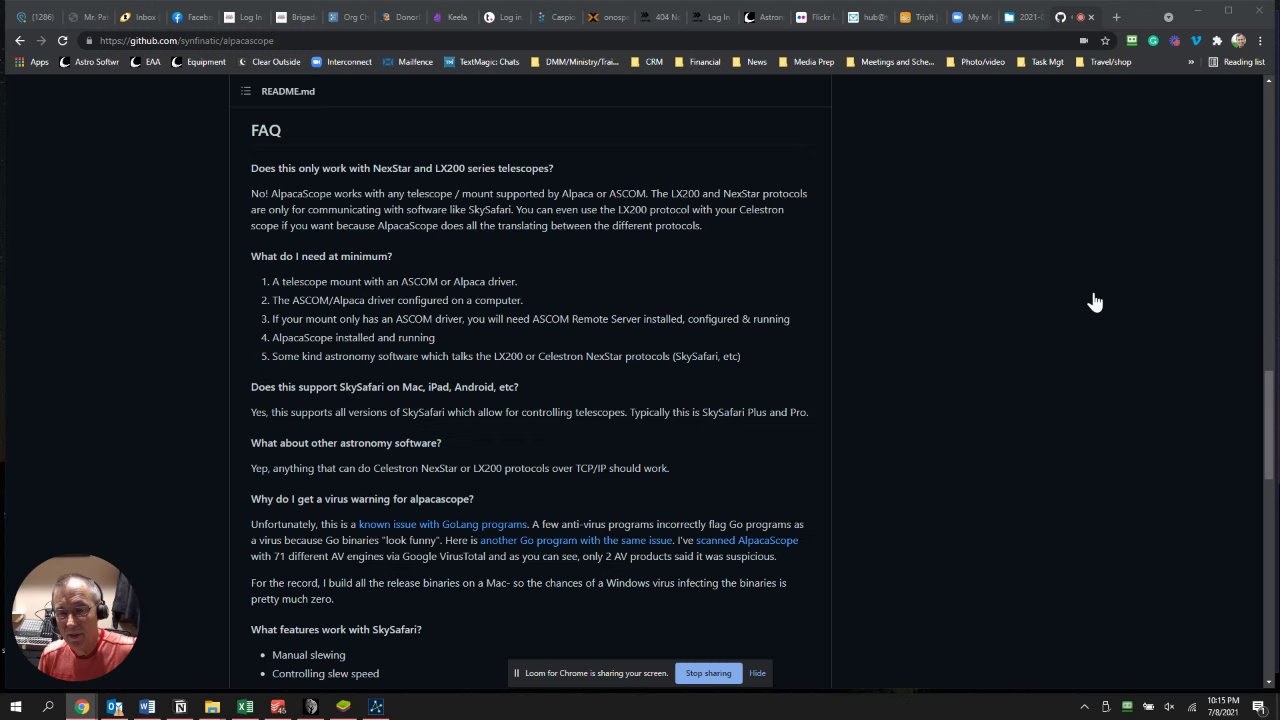This screenshot has height=720, width=1280.
Task: Click the camera icon in the address bar
Action: (1084, 41)
